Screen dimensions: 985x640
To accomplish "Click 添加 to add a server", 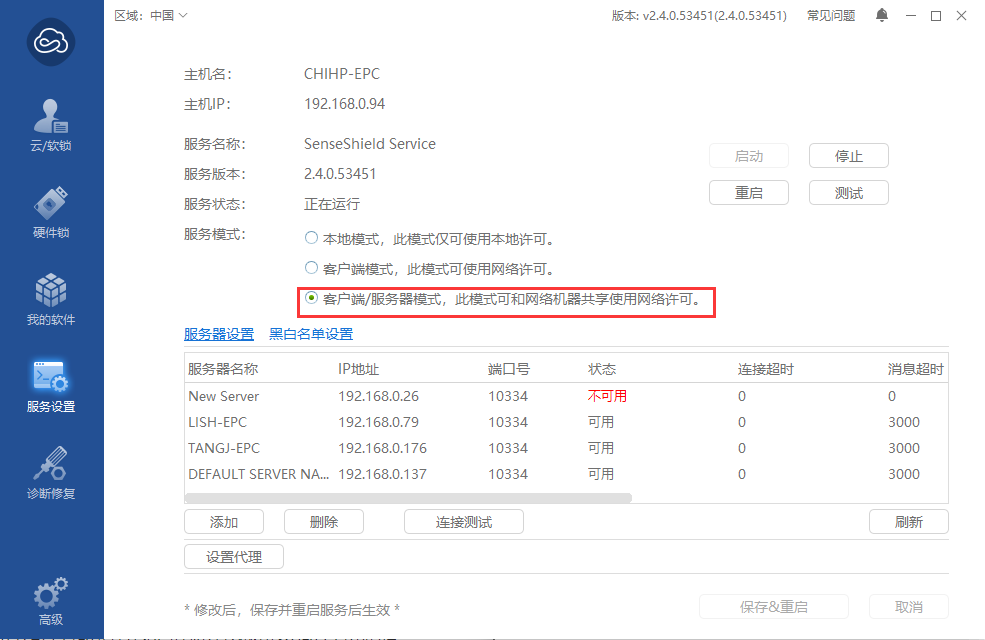I will (224, 522).
